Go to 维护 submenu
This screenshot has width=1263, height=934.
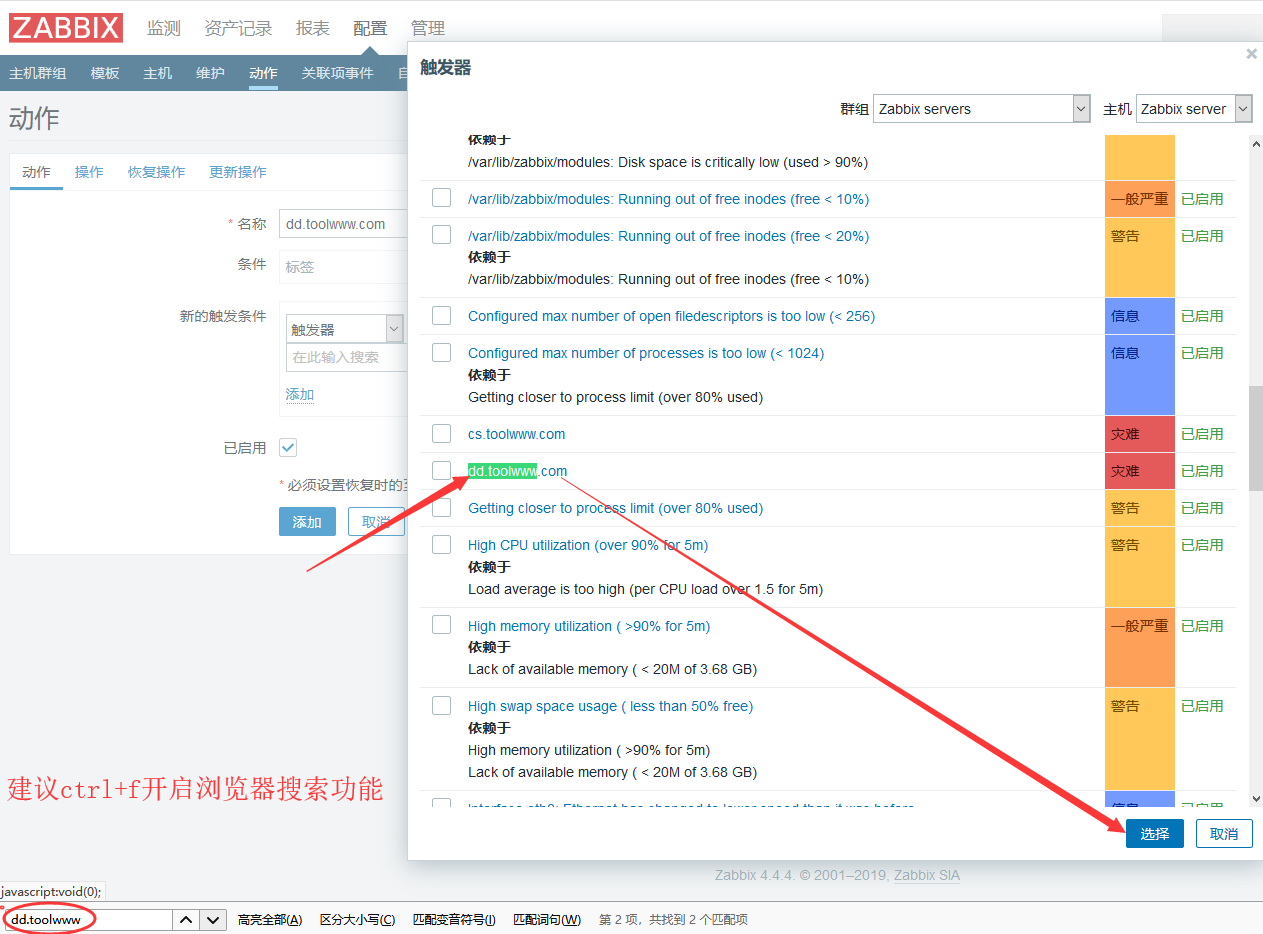pyautogui.click(x=210, y=73)
